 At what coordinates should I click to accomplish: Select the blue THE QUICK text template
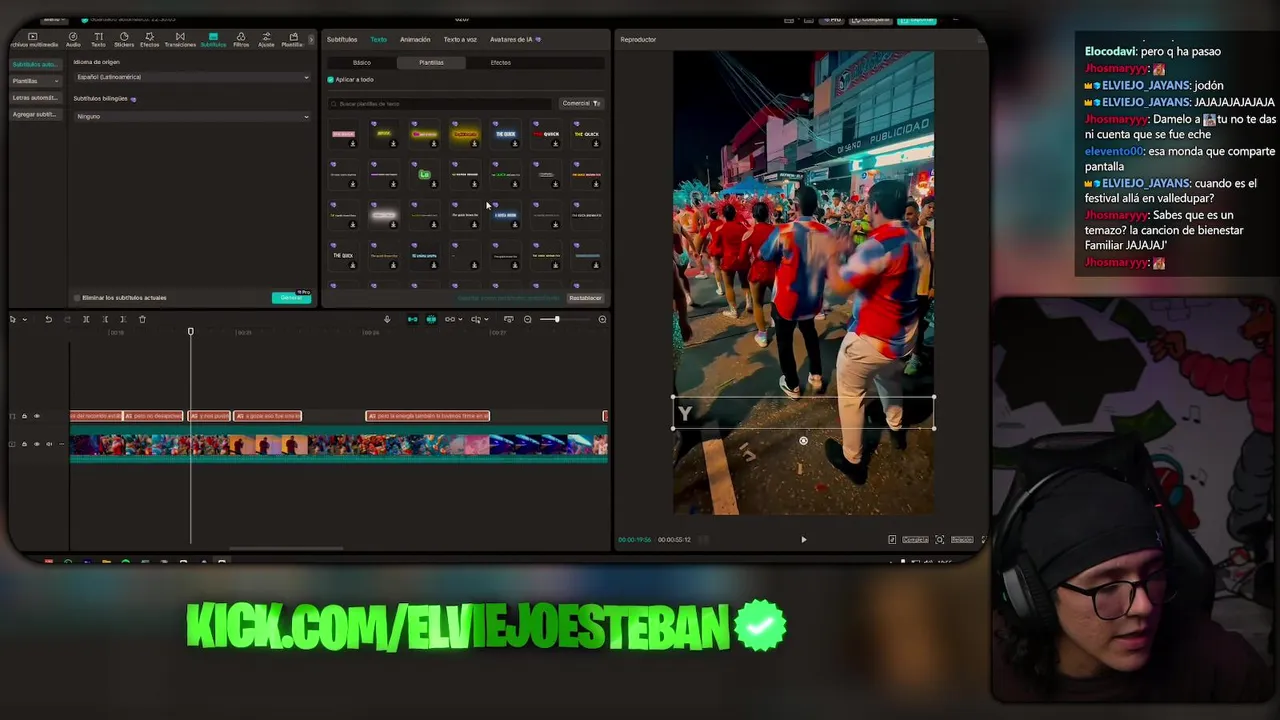click(506, 134)
